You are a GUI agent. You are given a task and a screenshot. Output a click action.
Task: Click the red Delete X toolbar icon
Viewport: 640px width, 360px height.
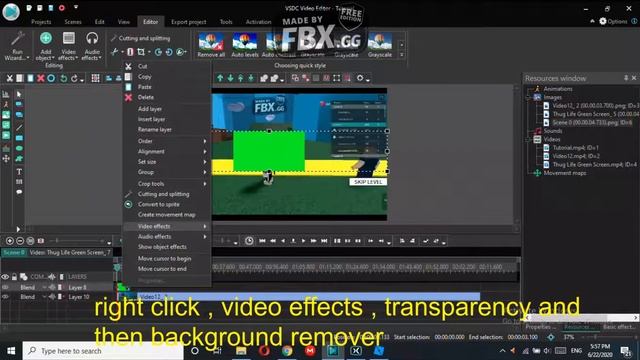coord(40,78)
